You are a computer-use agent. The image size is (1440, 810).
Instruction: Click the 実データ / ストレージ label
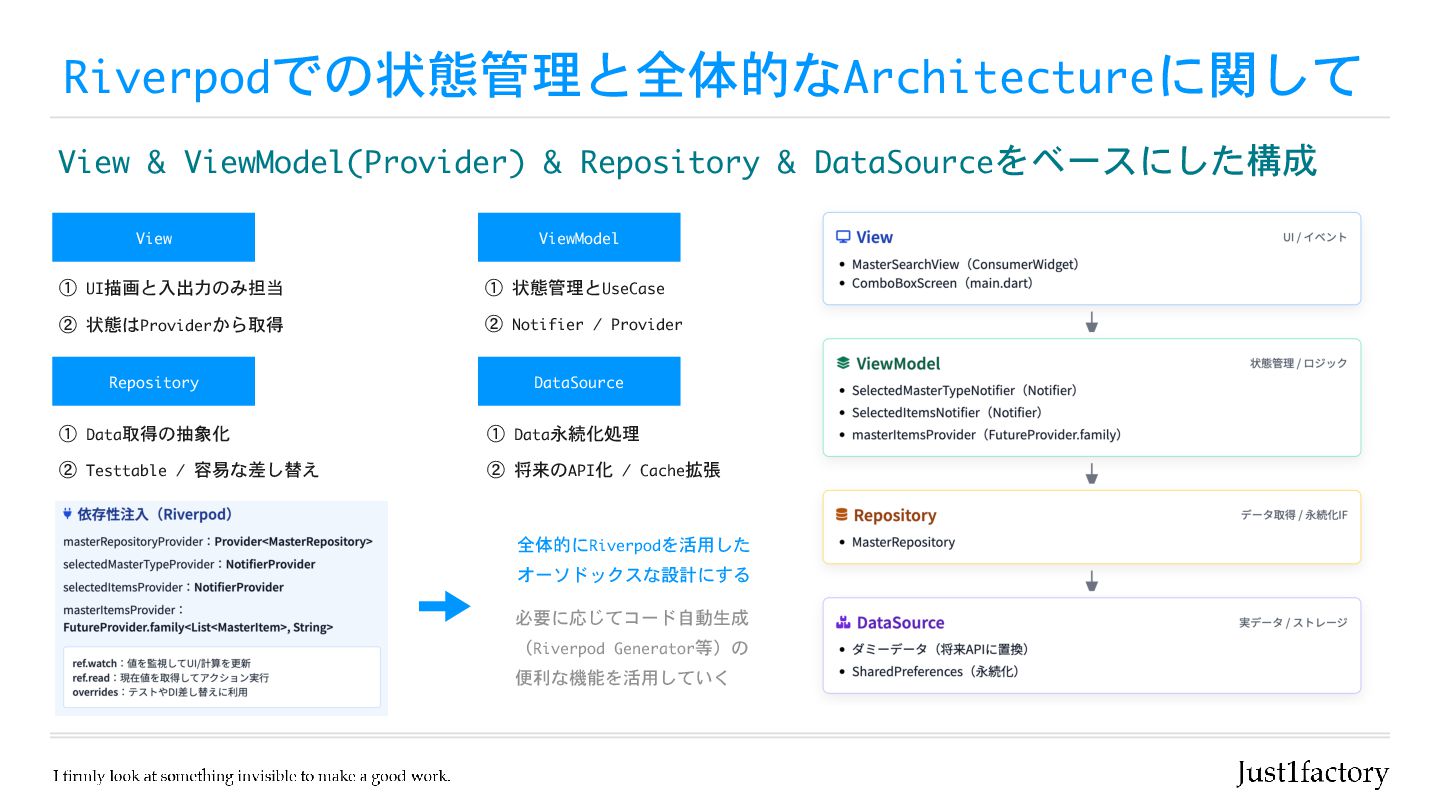1293,623
